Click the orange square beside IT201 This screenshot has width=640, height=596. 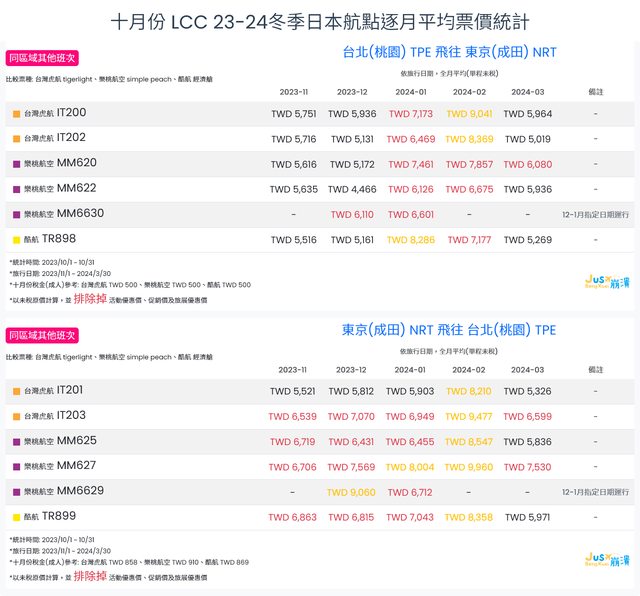(16, 391)
